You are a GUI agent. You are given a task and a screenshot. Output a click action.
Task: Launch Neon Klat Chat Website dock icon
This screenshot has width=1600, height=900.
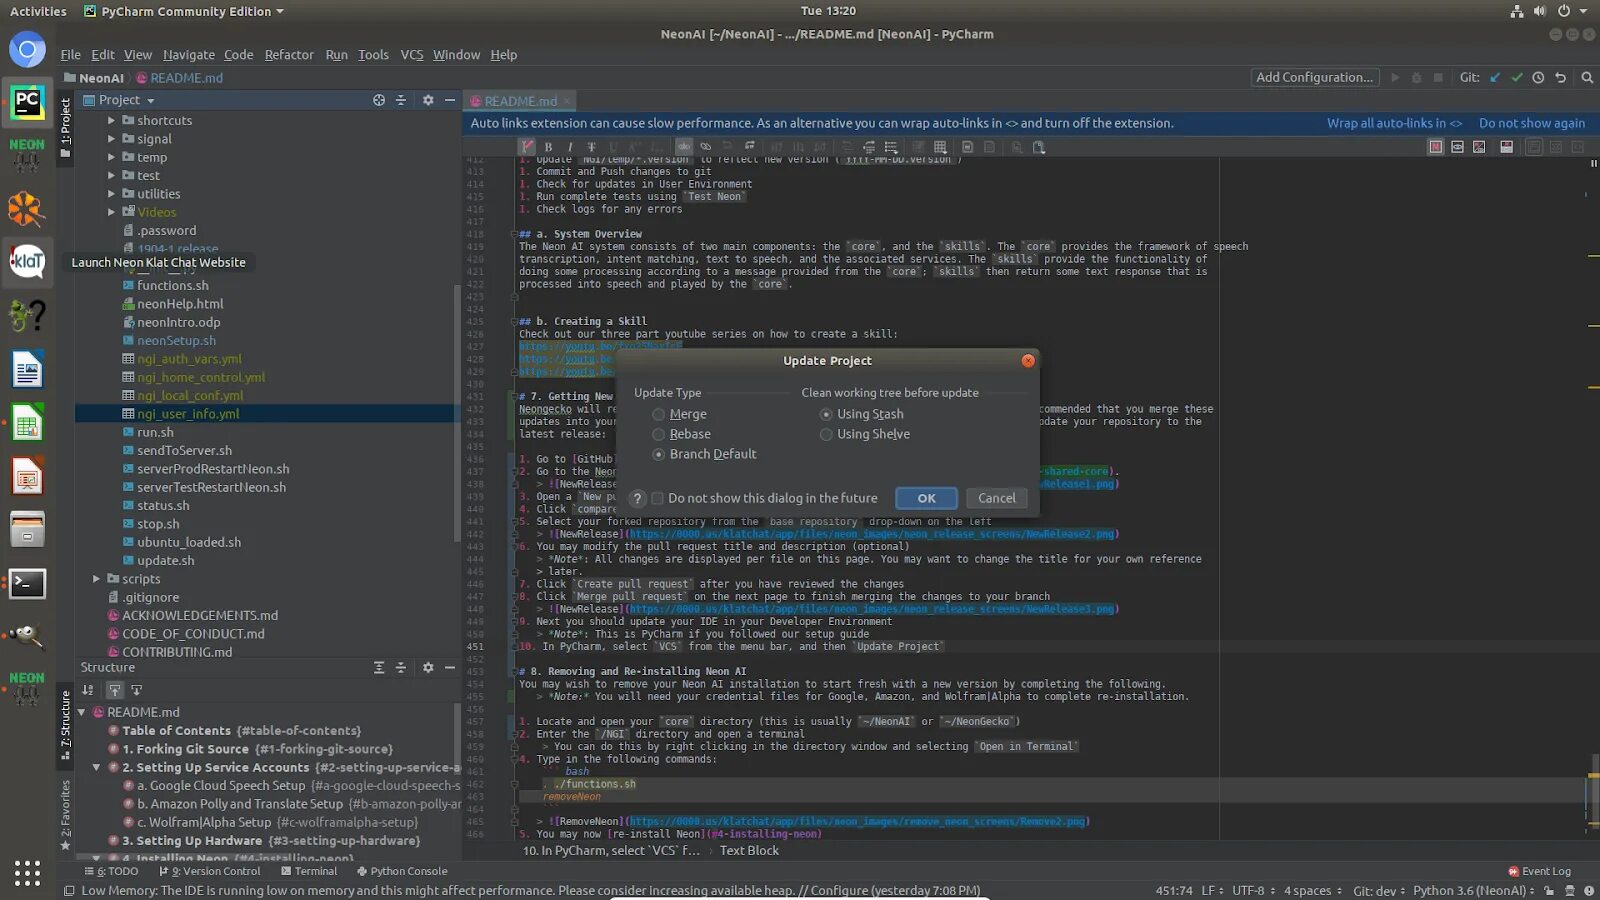tap(27, 262)
